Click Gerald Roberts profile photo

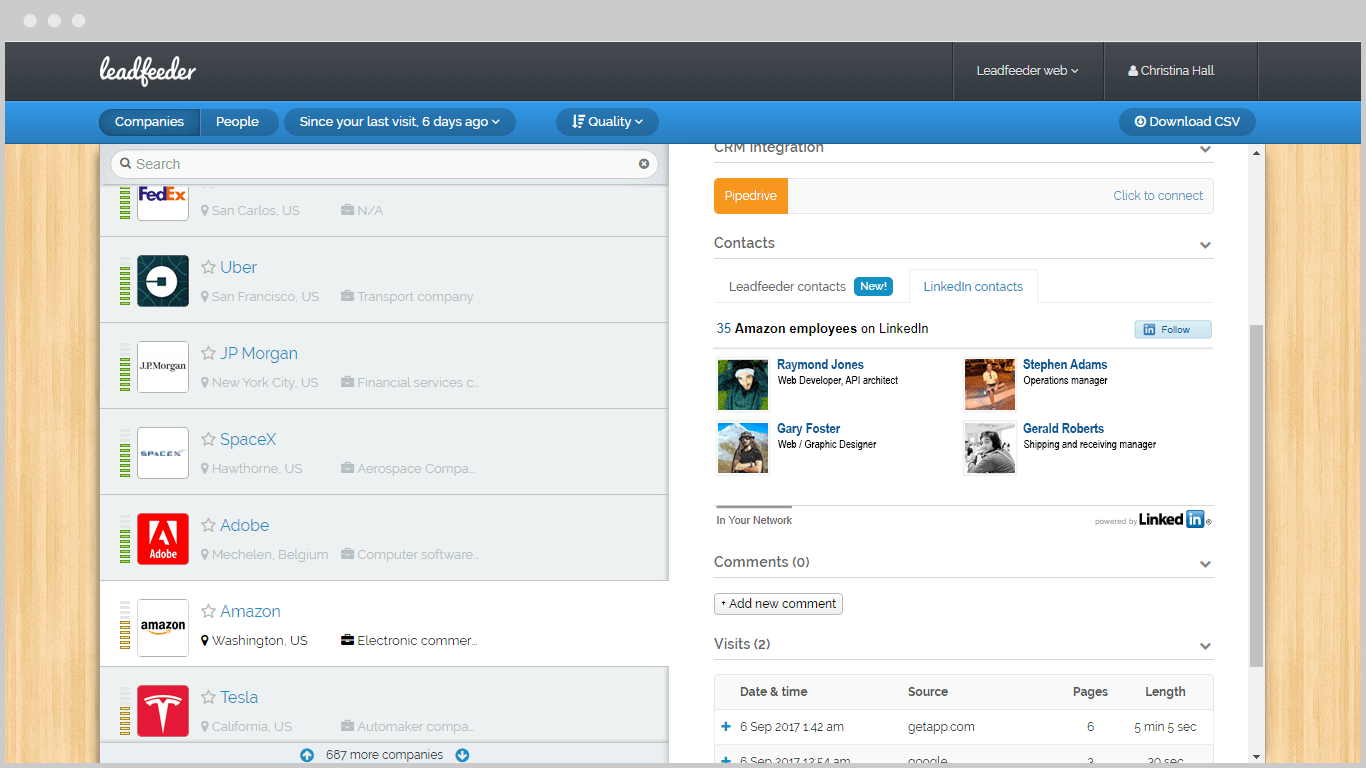pos(990,448)
